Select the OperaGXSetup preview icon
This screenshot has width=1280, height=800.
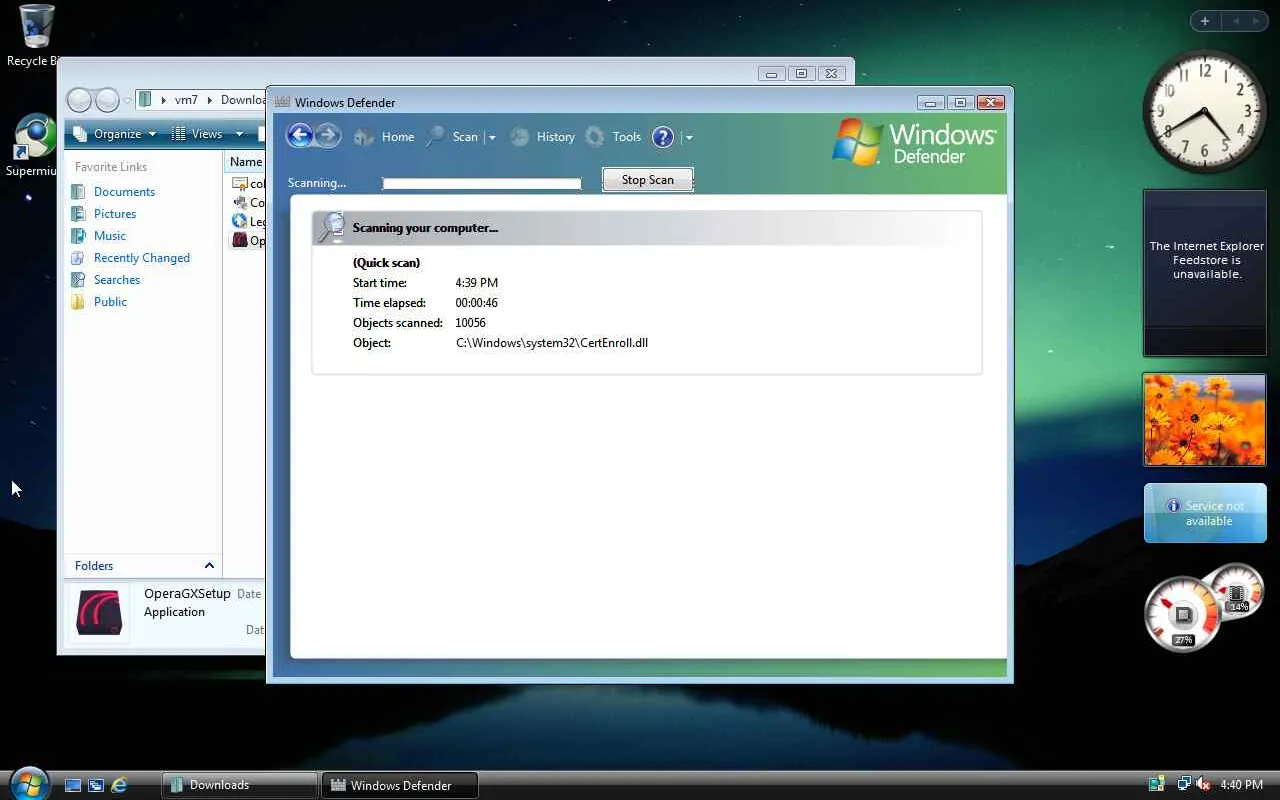[x=100, y=612]
